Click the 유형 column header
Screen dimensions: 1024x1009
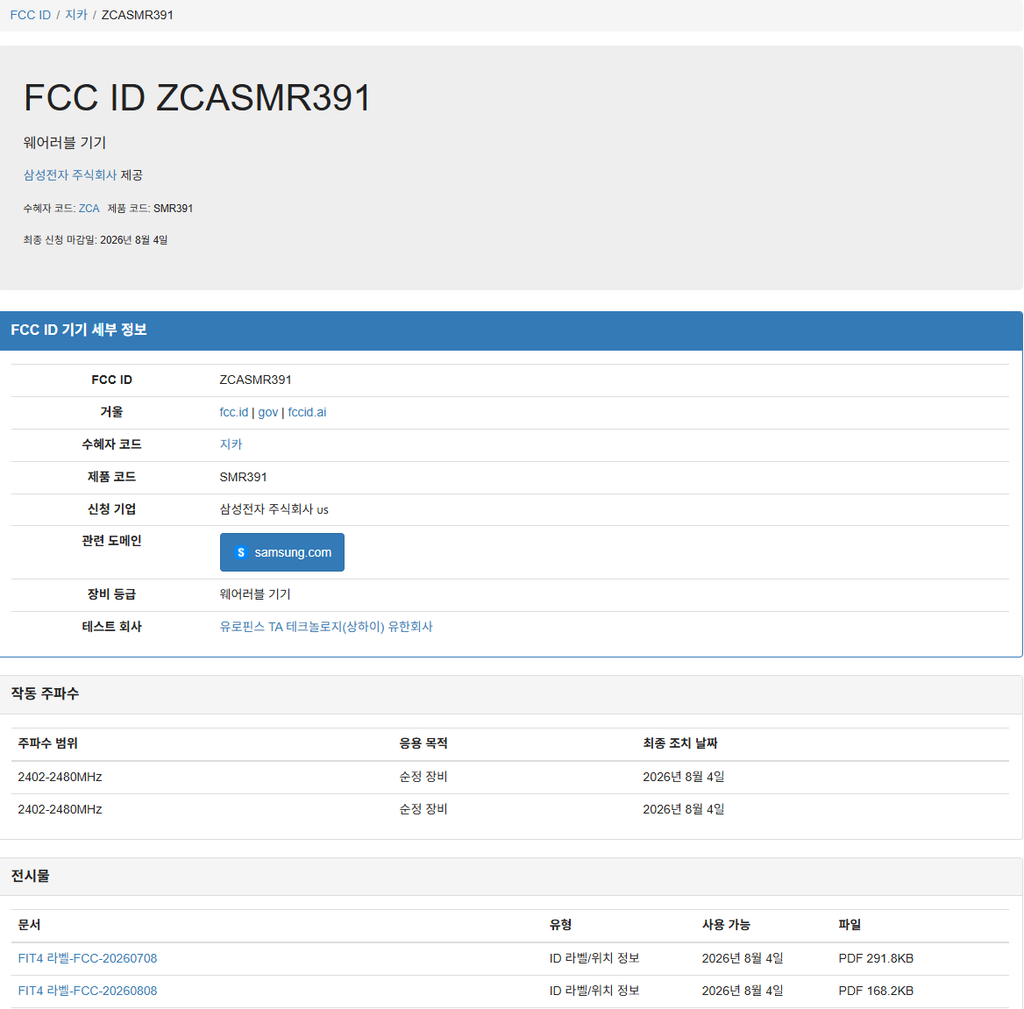(x=560, y=925)
